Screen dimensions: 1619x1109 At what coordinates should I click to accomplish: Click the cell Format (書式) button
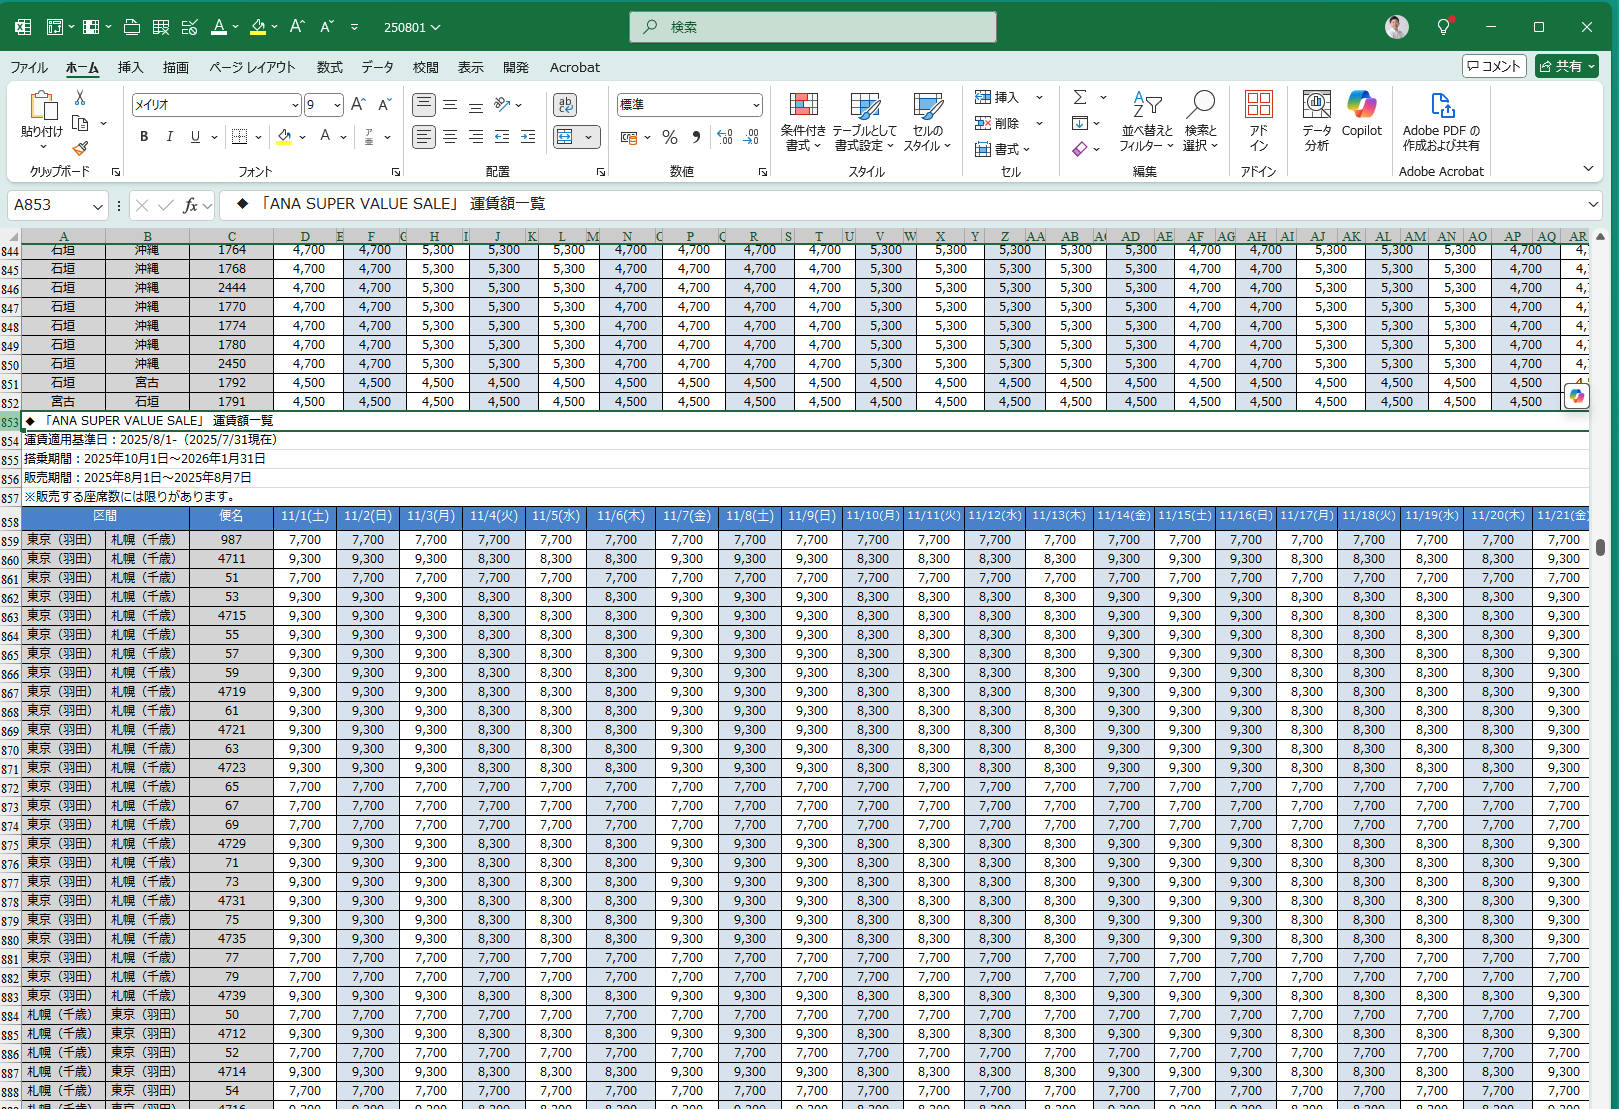click(1003, 149)
